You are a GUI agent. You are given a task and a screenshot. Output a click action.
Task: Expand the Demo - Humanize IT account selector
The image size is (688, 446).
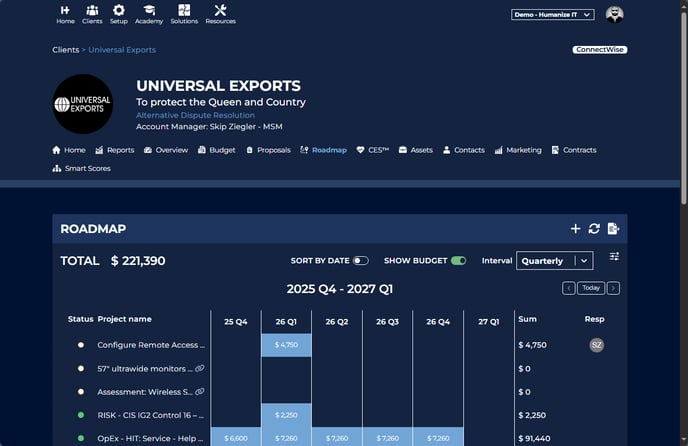[553, 15]
